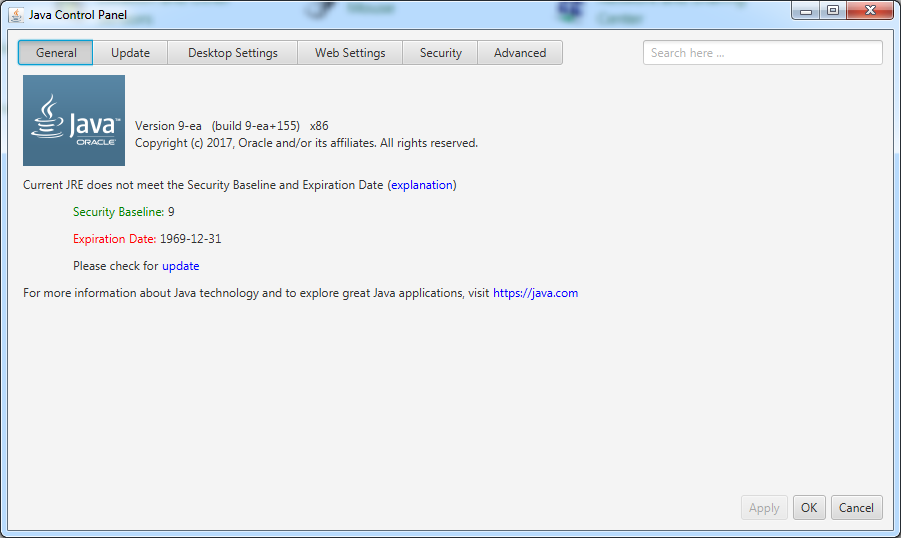
Task: Select the Desktop Settings tab
Action: pos(232,53)
